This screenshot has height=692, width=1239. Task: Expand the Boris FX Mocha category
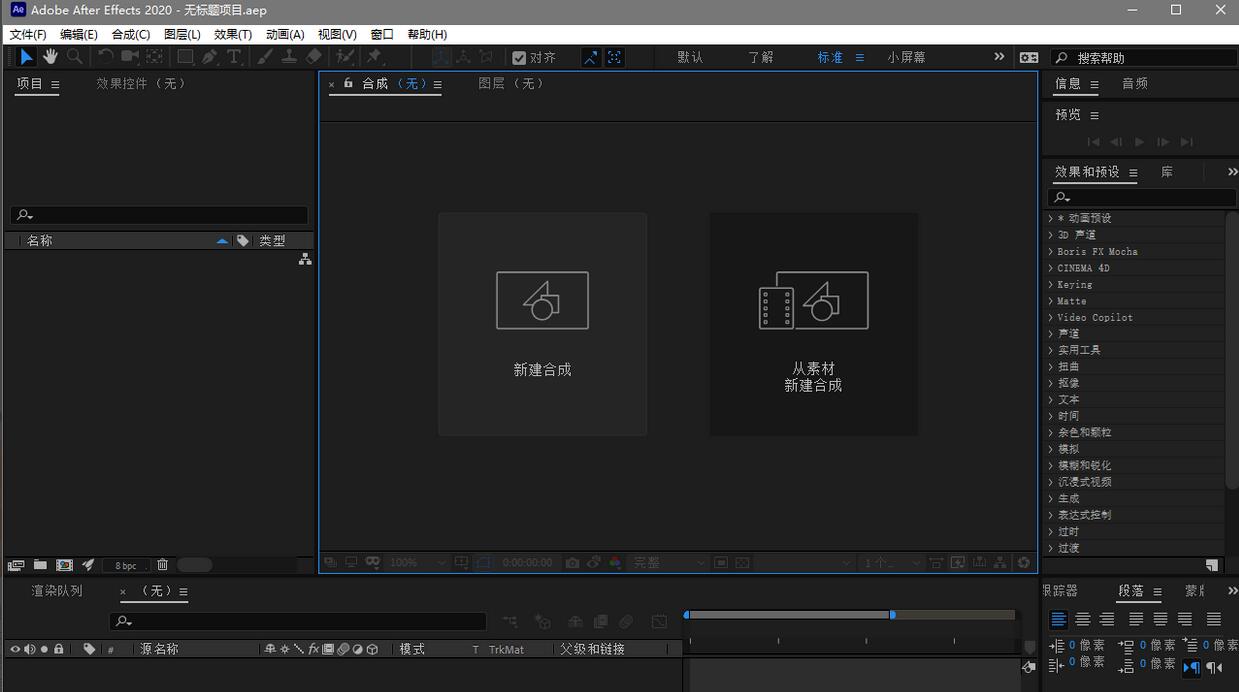(x=1050, y=251)
